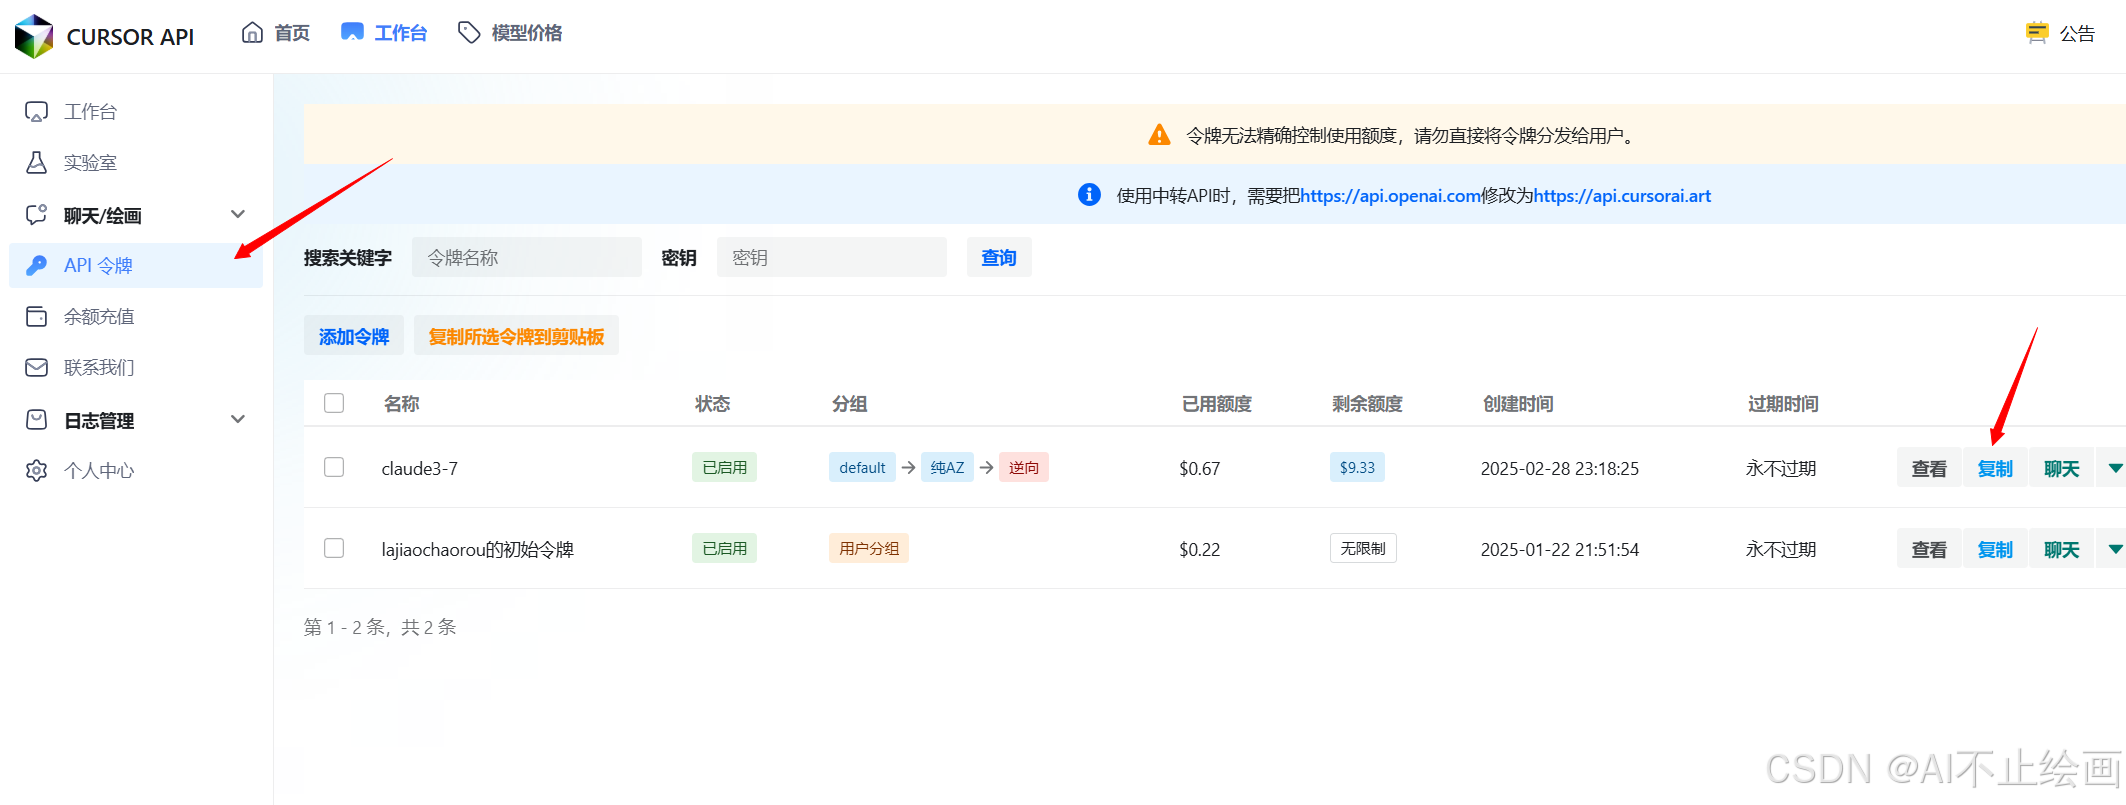Screen dimensions: 2126x805
Task: Open 余额充值 in the sidebar
Action: (x=136, y=316)
